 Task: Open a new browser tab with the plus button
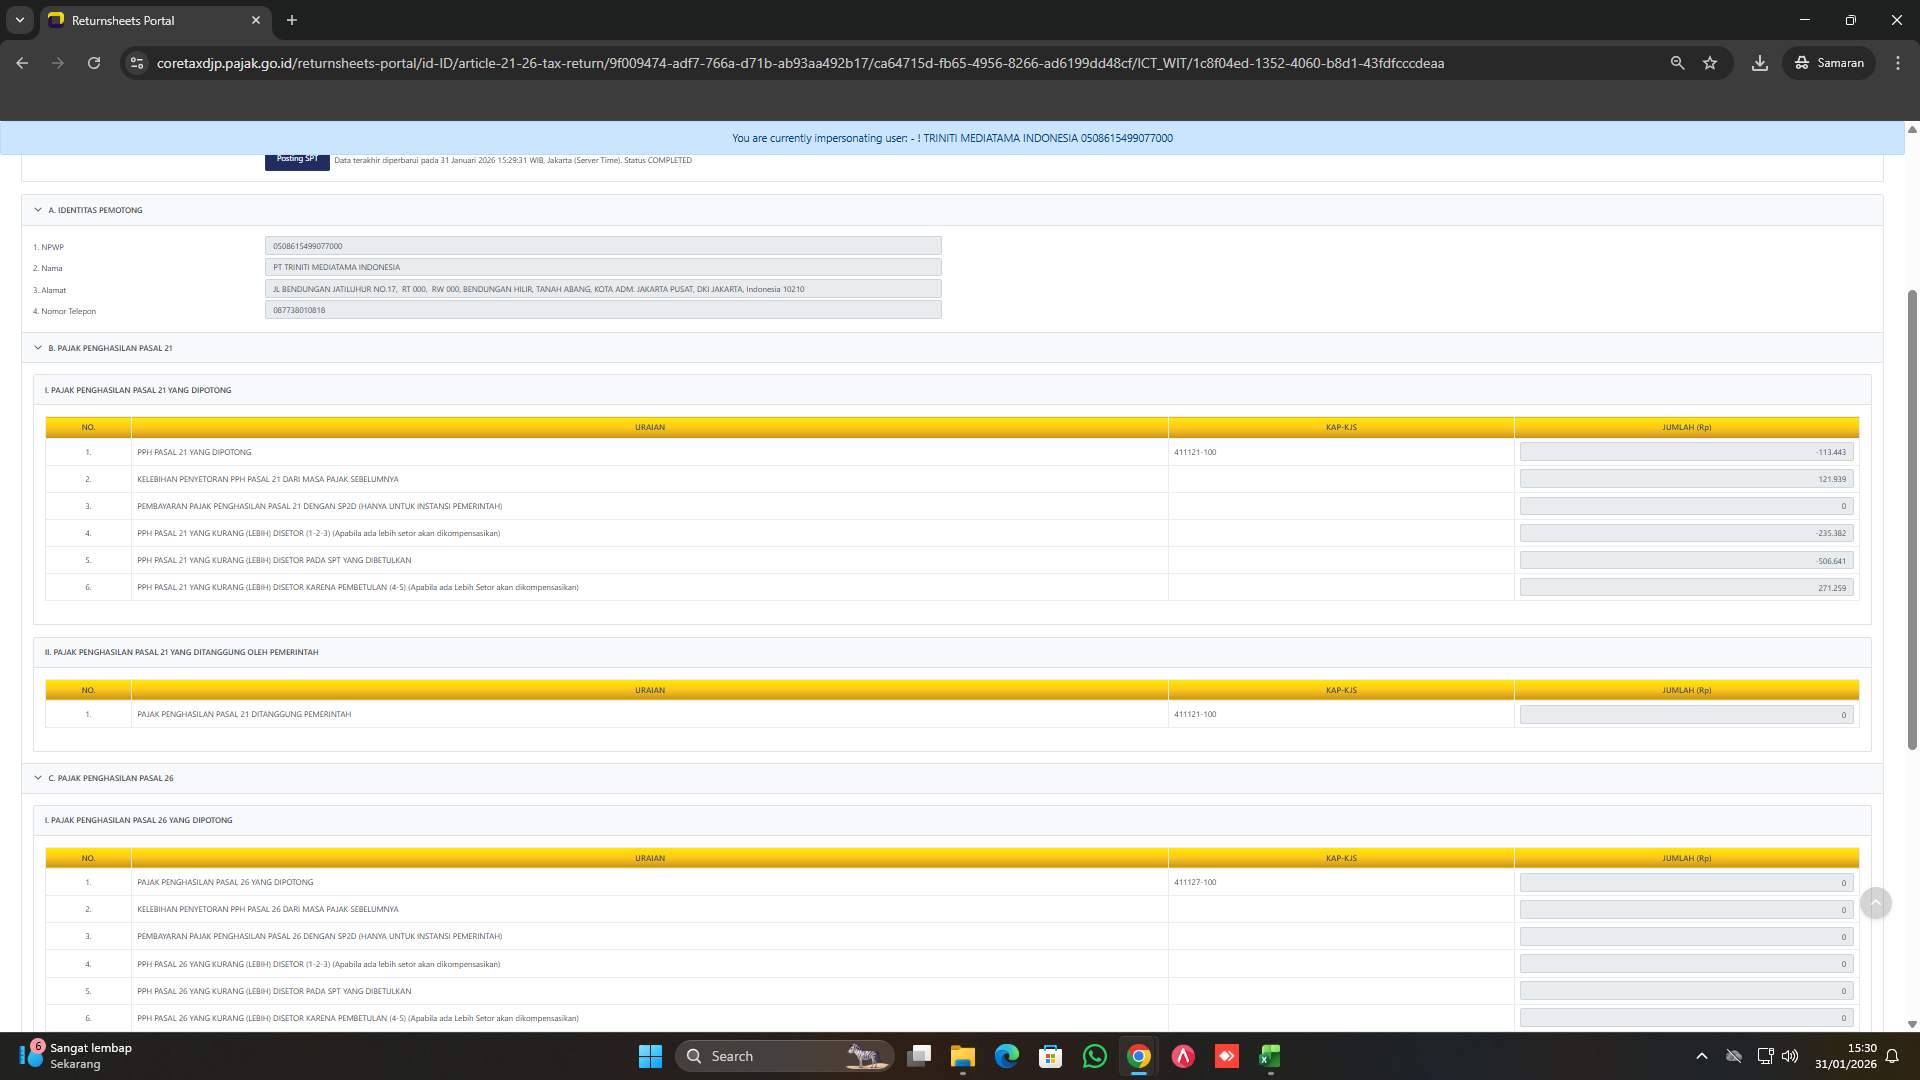click(x=292, y=20)
